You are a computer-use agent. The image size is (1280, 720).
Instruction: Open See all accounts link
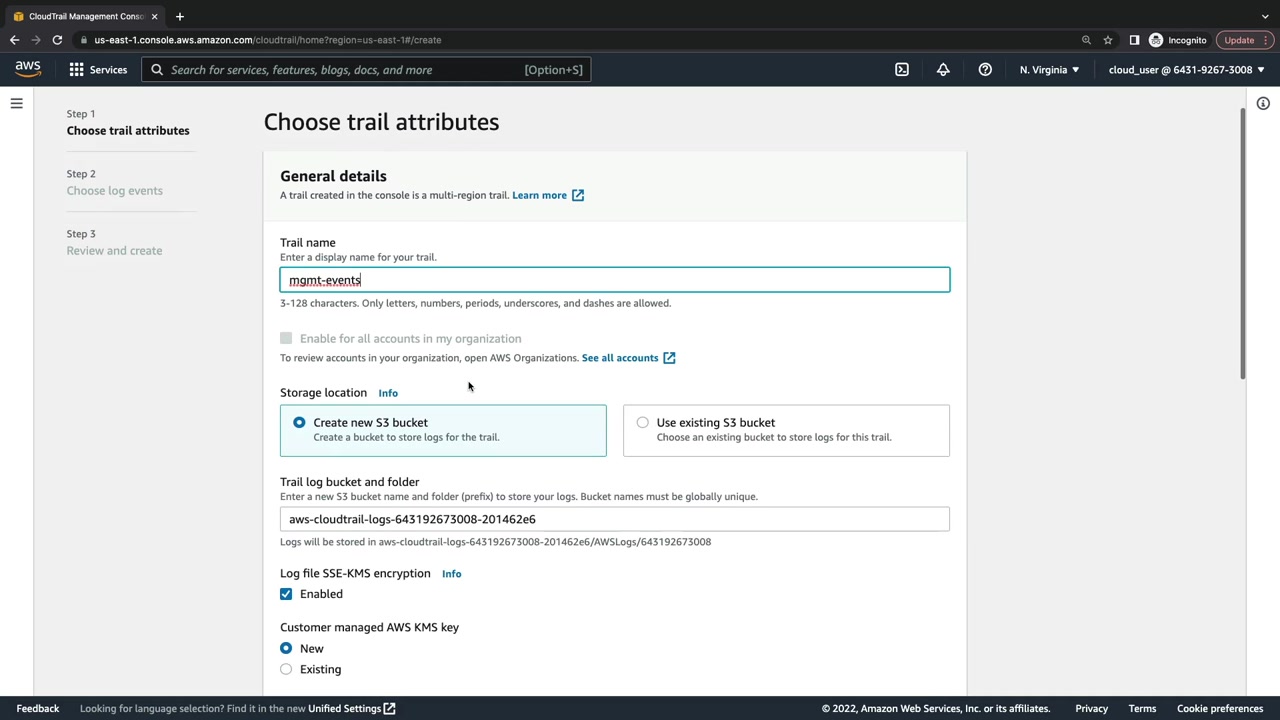pos(620,358)
